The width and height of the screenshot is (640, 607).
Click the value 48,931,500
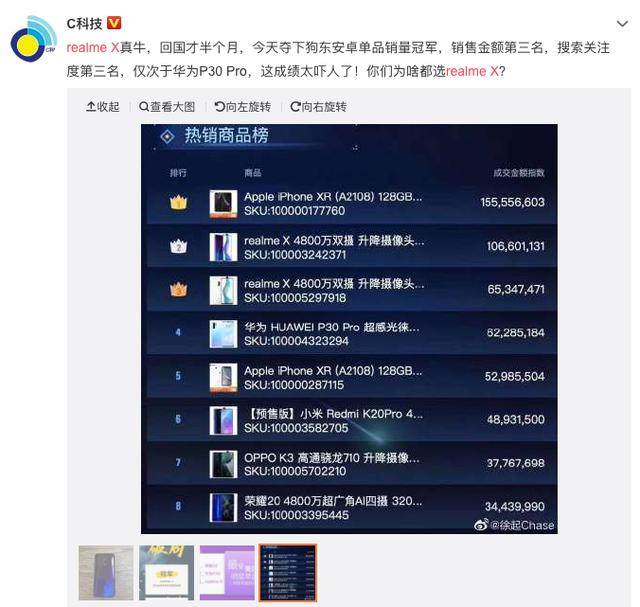click(x=516, y=420)
